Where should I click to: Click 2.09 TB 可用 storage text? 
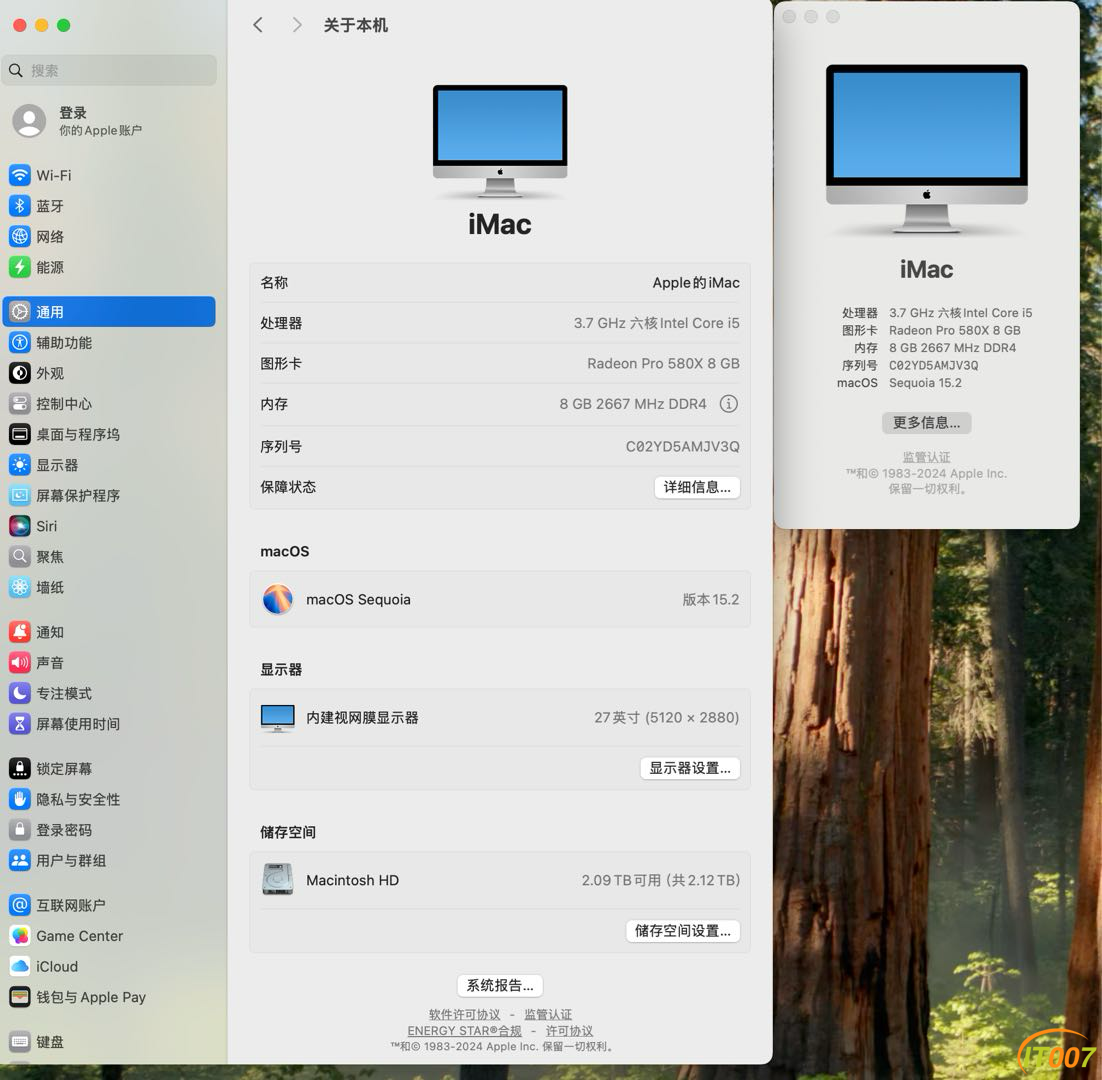pos(661,880)
